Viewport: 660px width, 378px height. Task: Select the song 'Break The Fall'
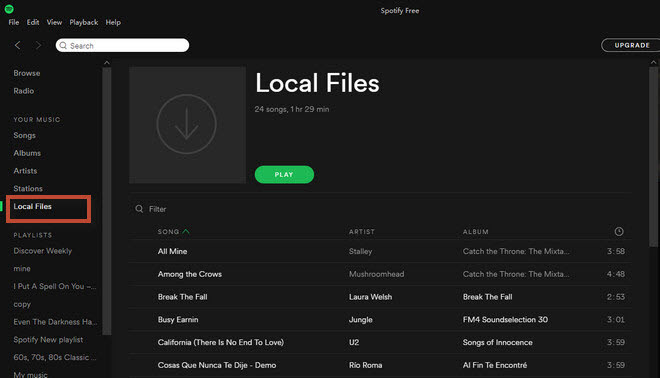click(x=182, y=297)
